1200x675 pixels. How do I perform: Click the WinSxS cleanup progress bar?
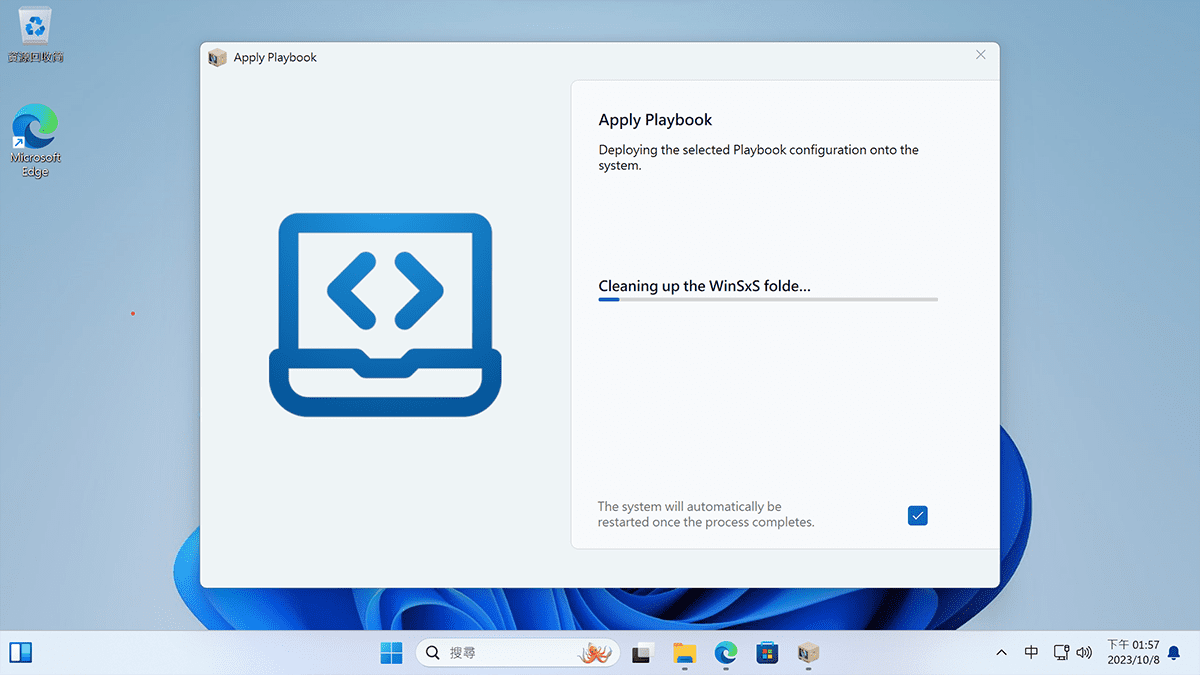click(767, 298)
